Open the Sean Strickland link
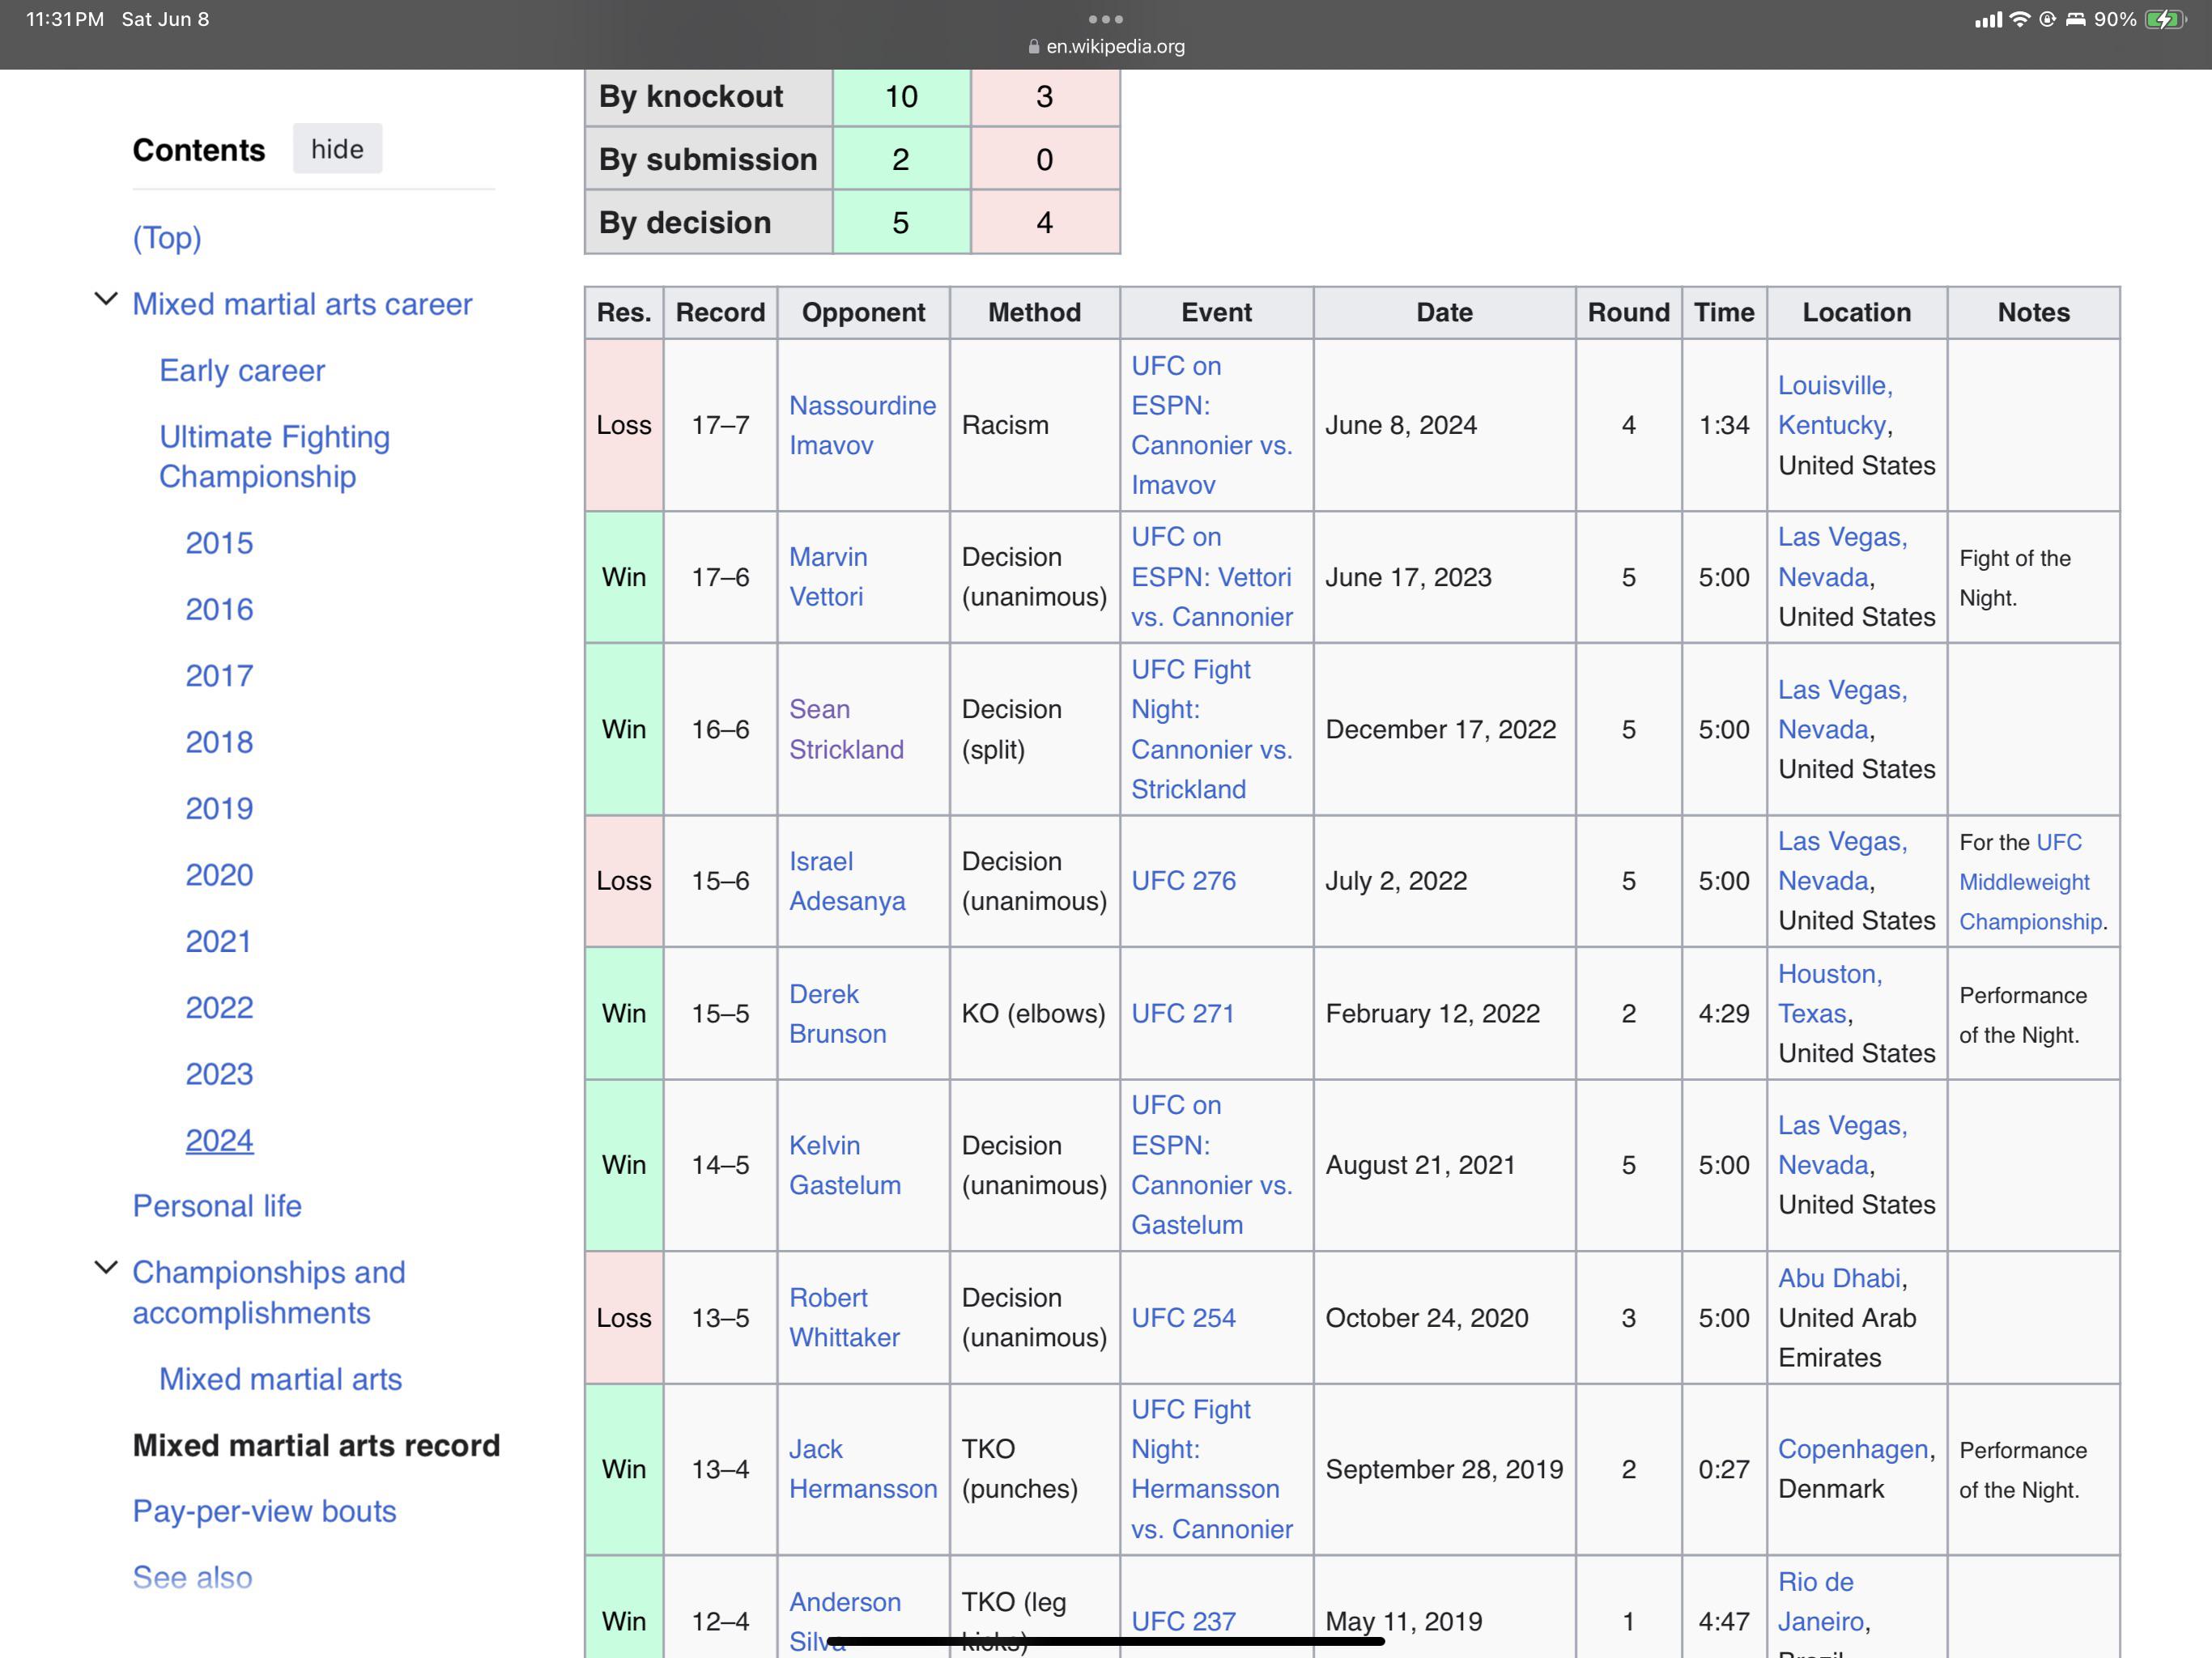Viewport: 2212px width, 1658px height. pos(846,729)
